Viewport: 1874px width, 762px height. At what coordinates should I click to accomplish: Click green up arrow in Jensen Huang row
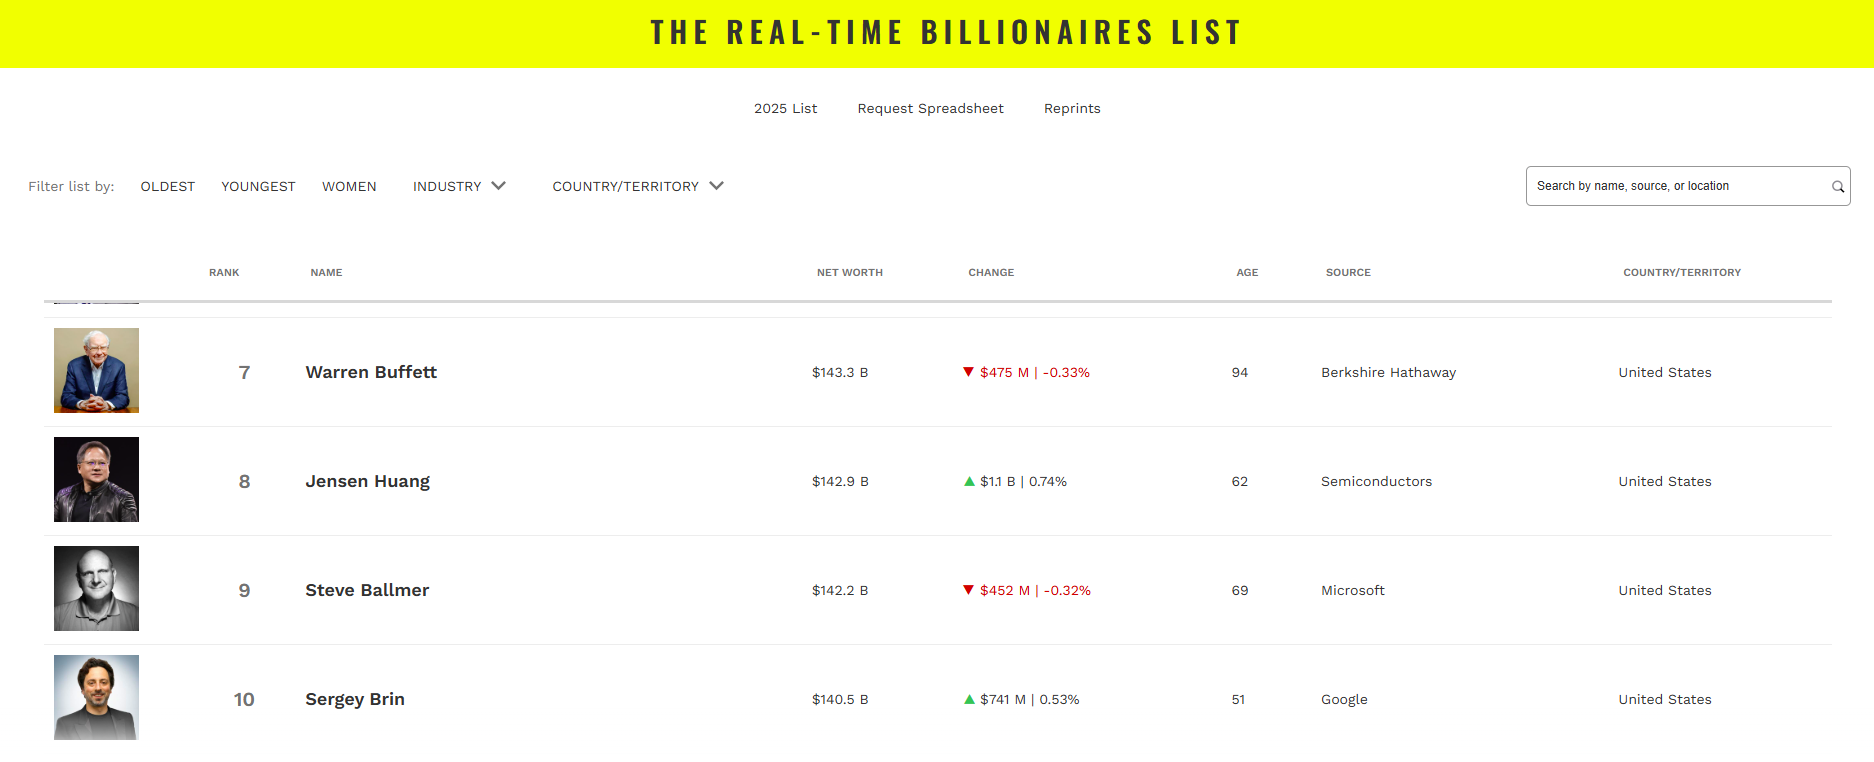pyautogui.click(x=969, y=481)
